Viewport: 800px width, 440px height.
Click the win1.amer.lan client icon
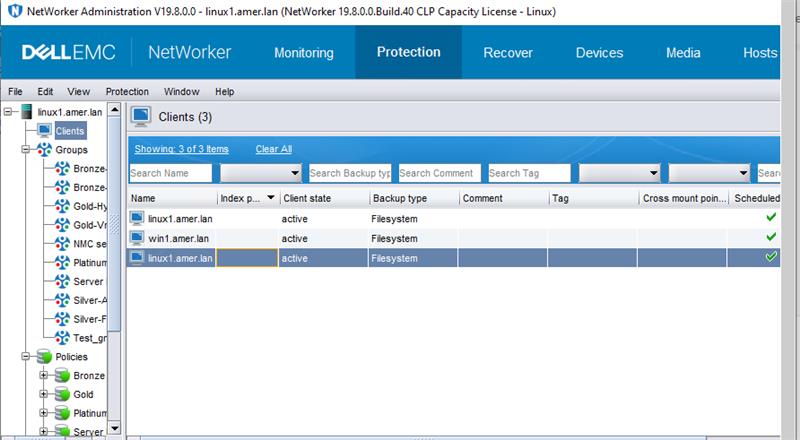click(138, 238)
